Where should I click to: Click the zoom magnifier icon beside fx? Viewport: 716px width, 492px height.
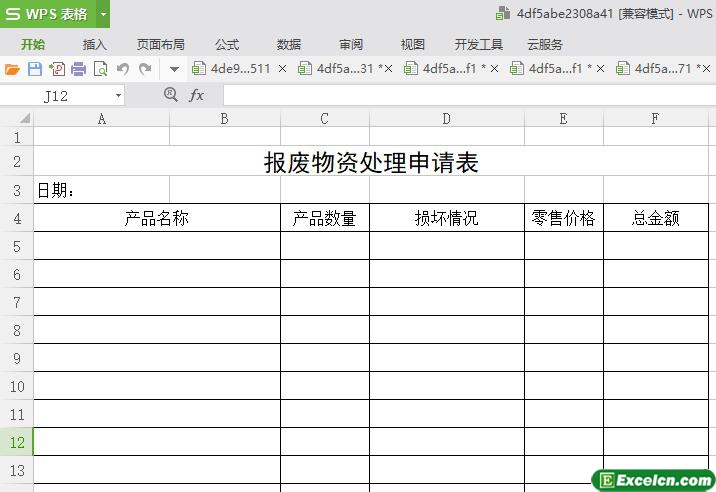170,95
